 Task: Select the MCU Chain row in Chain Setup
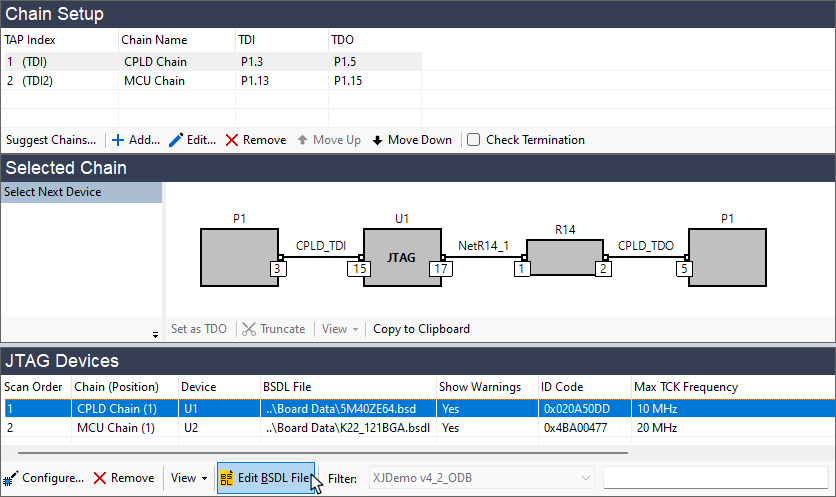pos(154,81)
